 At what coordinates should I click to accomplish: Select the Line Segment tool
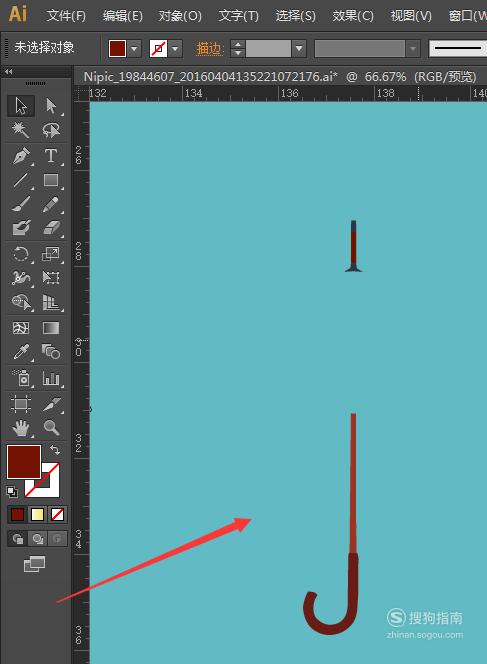[x=21, y=180]
